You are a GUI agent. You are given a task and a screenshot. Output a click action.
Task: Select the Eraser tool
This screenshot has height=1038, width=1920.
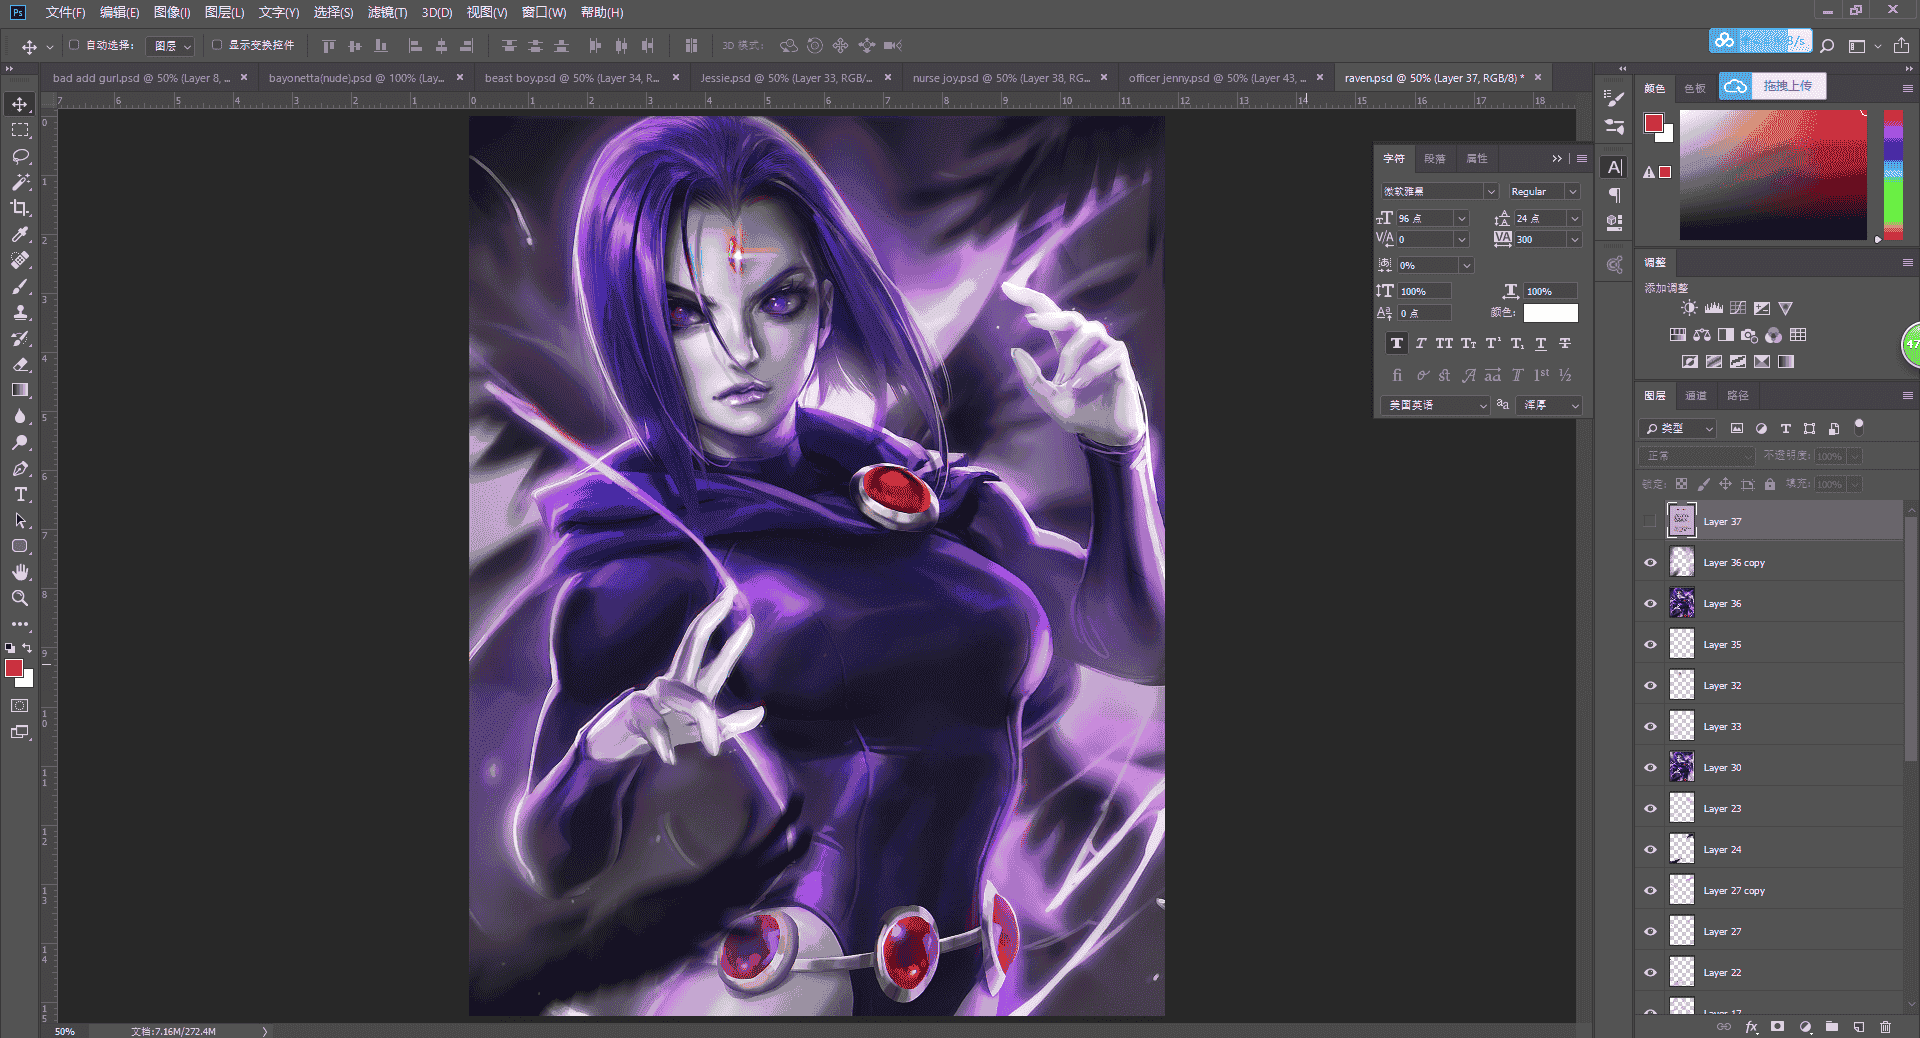coord(20,364)
